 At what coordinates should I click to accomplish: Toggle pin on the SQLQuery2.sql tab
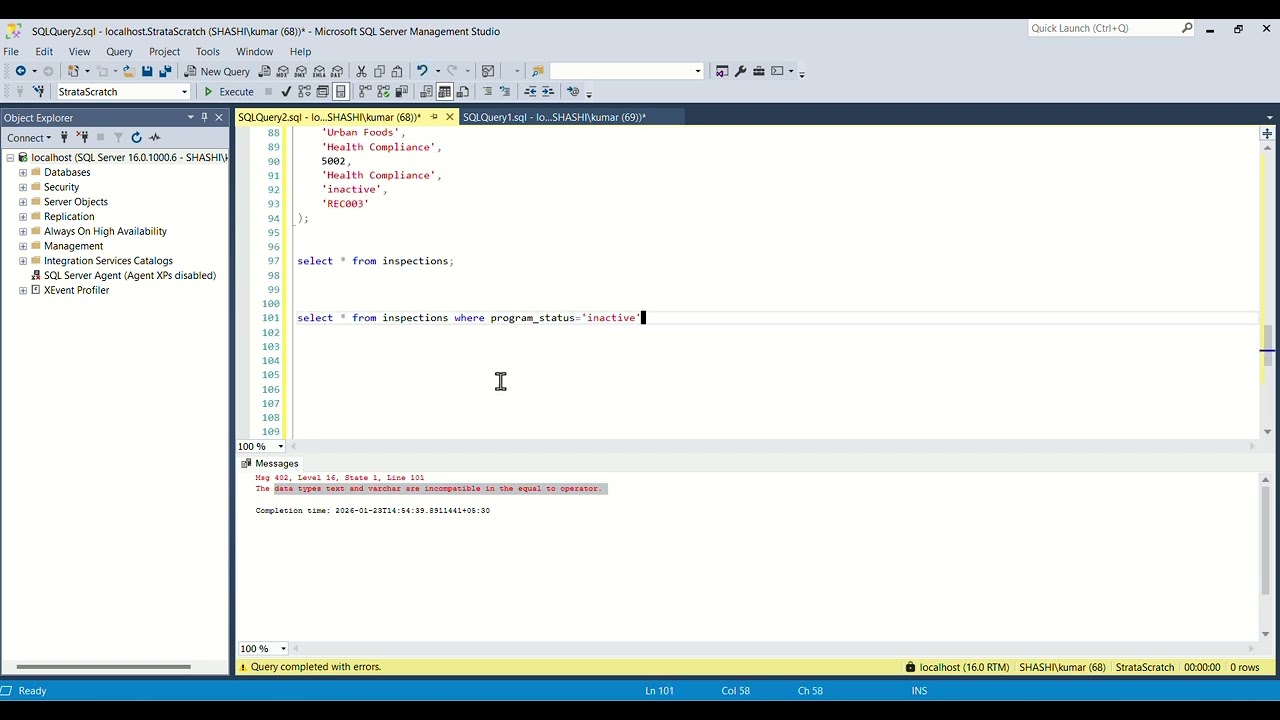pyautogui.click(x=434, y=117)
